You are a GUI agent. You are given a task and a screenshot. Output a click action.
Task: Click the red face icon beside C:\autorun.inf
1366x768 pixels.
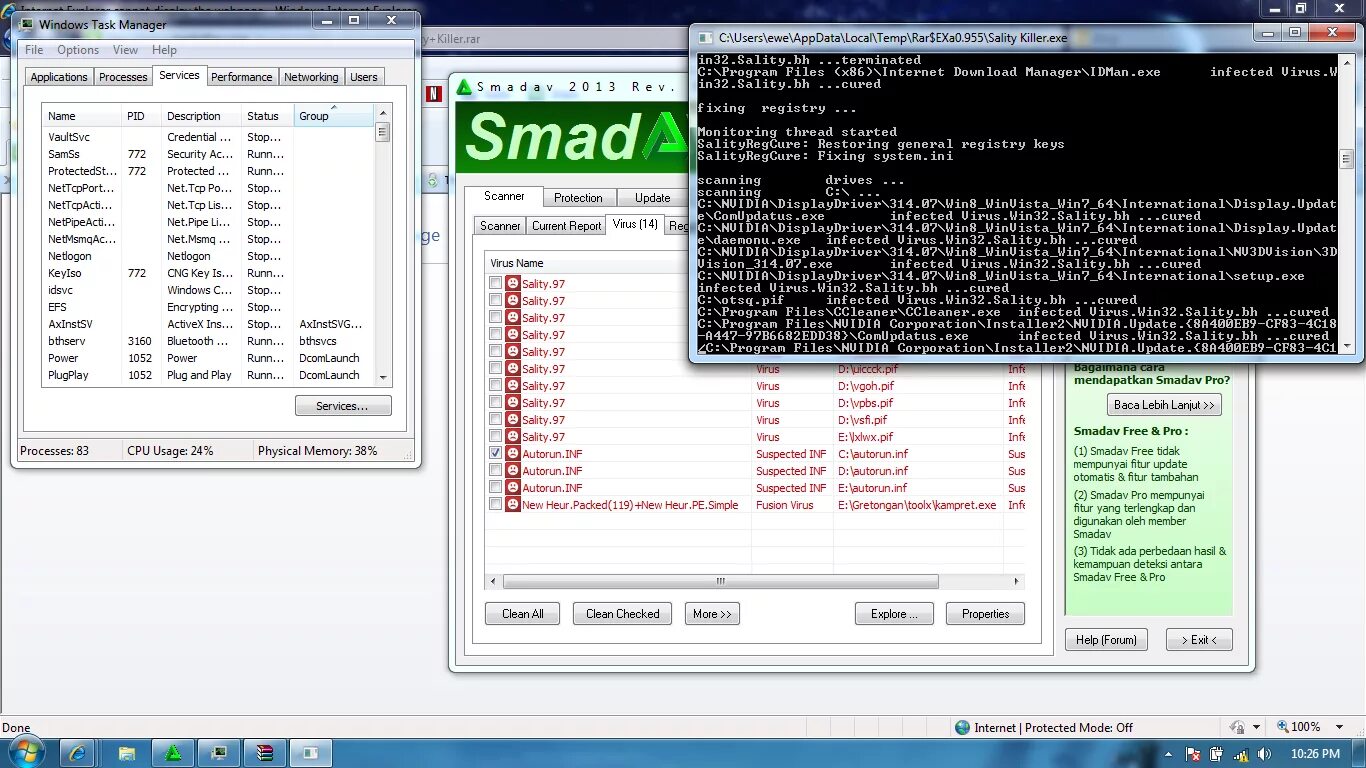pos(513,454)
